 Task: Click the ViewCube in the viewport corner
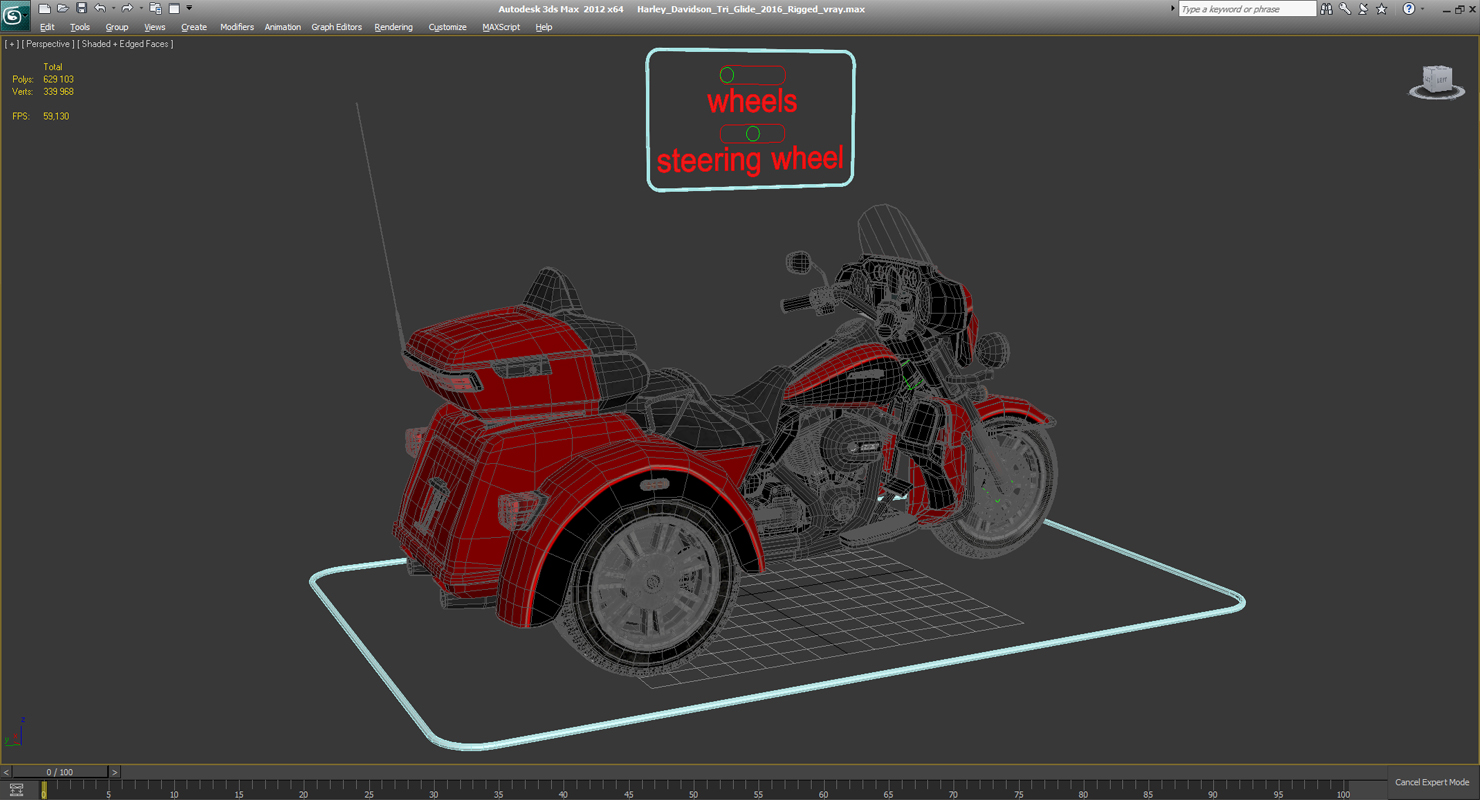1437,81
